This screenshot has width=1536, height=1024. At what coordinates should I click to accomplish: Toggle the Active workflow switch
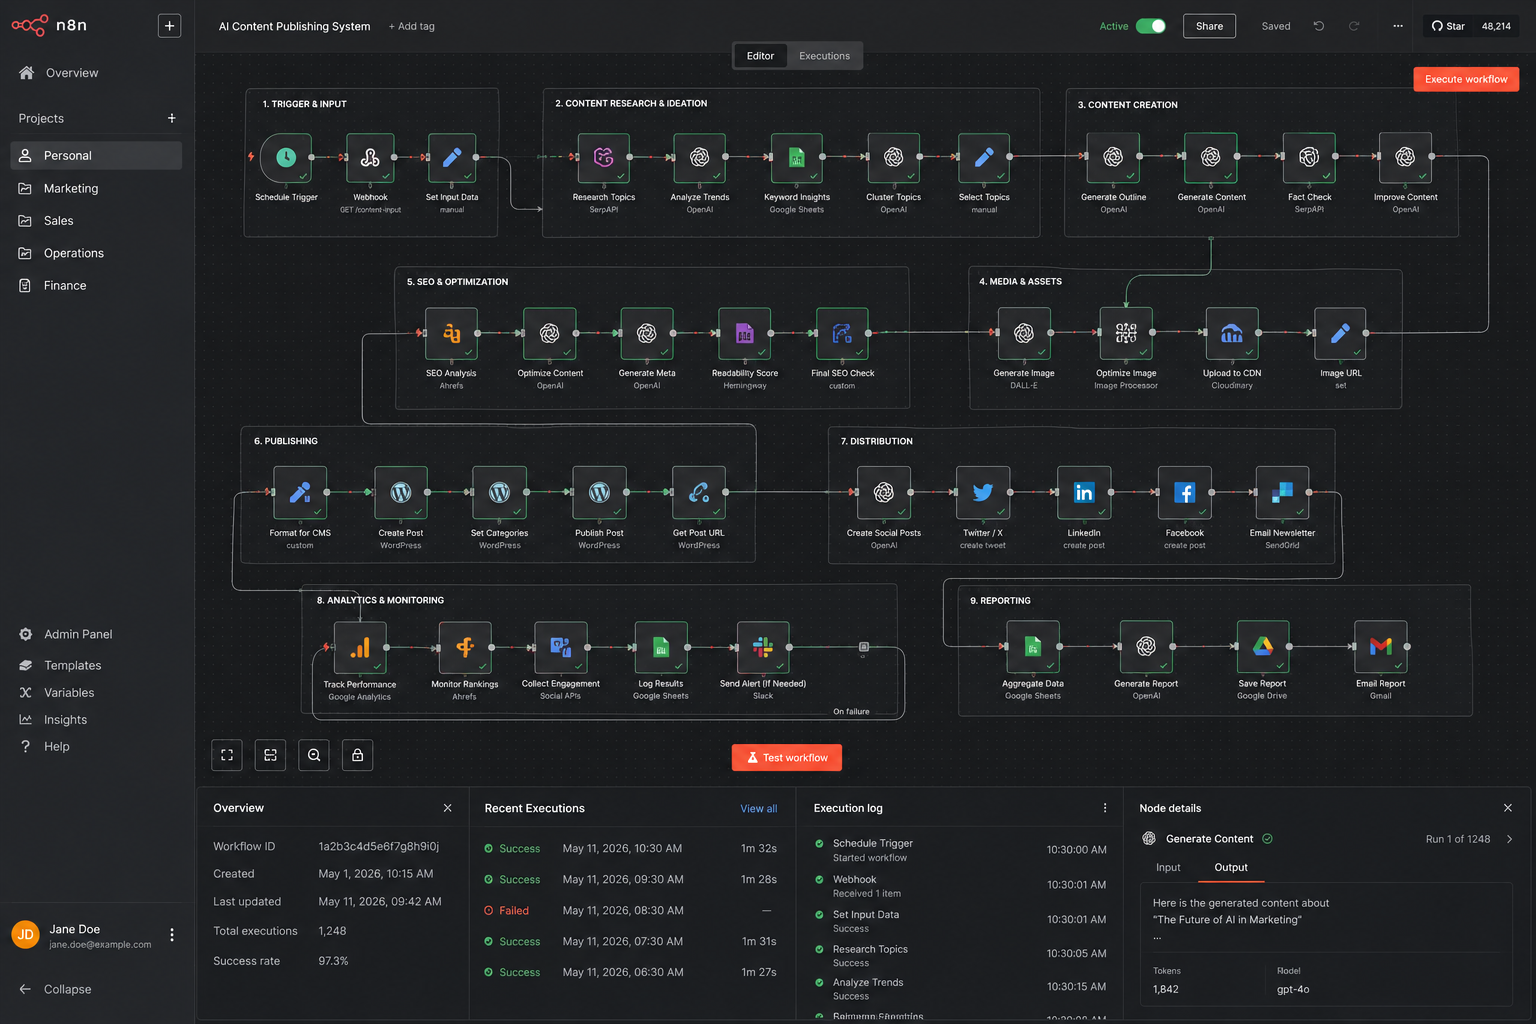tap(1151, 26)
